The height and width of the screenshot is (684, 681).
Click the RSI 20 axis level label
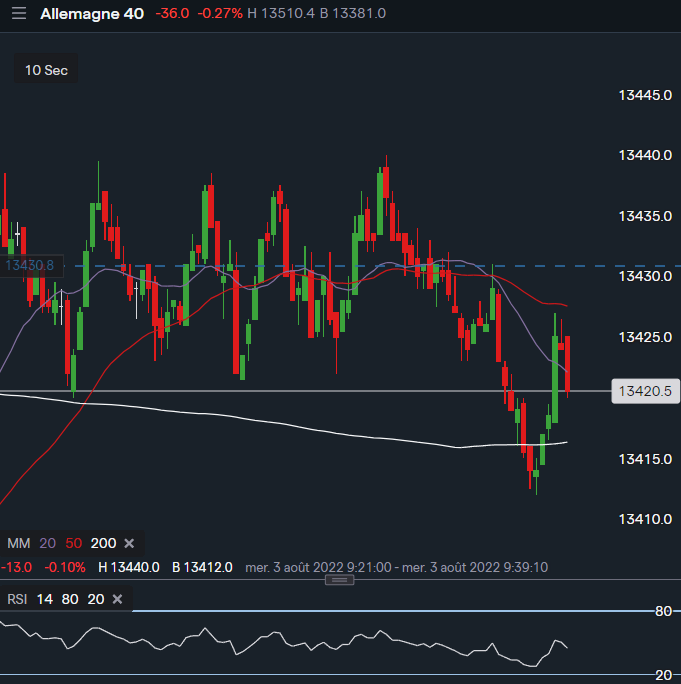tap(663, 675)
